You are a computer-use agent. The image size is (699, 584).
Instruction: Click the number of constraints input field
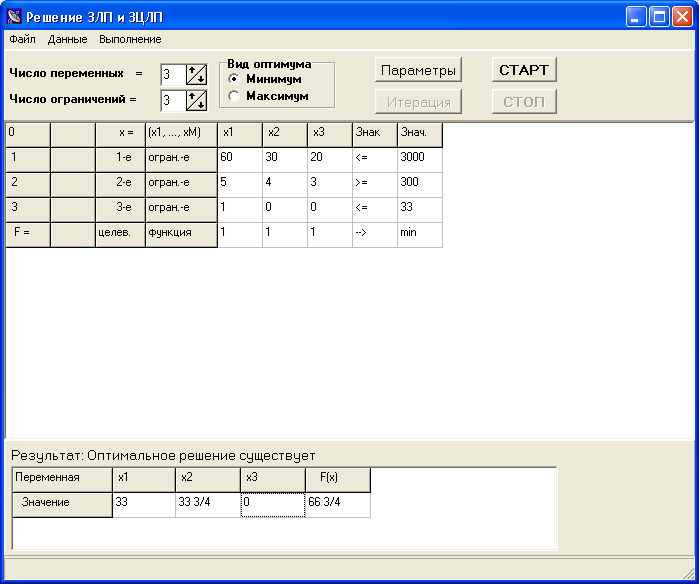[x=173, y=100]
